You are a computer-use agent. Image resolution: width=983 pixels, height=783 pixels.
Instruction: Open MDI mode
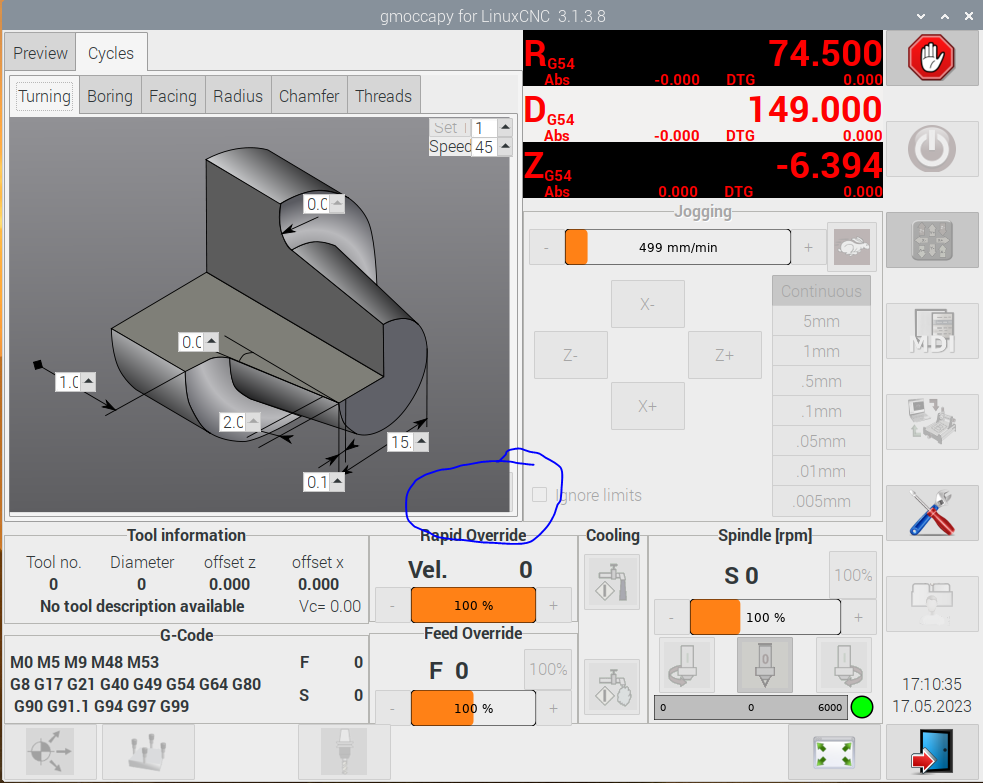[932, 331]
